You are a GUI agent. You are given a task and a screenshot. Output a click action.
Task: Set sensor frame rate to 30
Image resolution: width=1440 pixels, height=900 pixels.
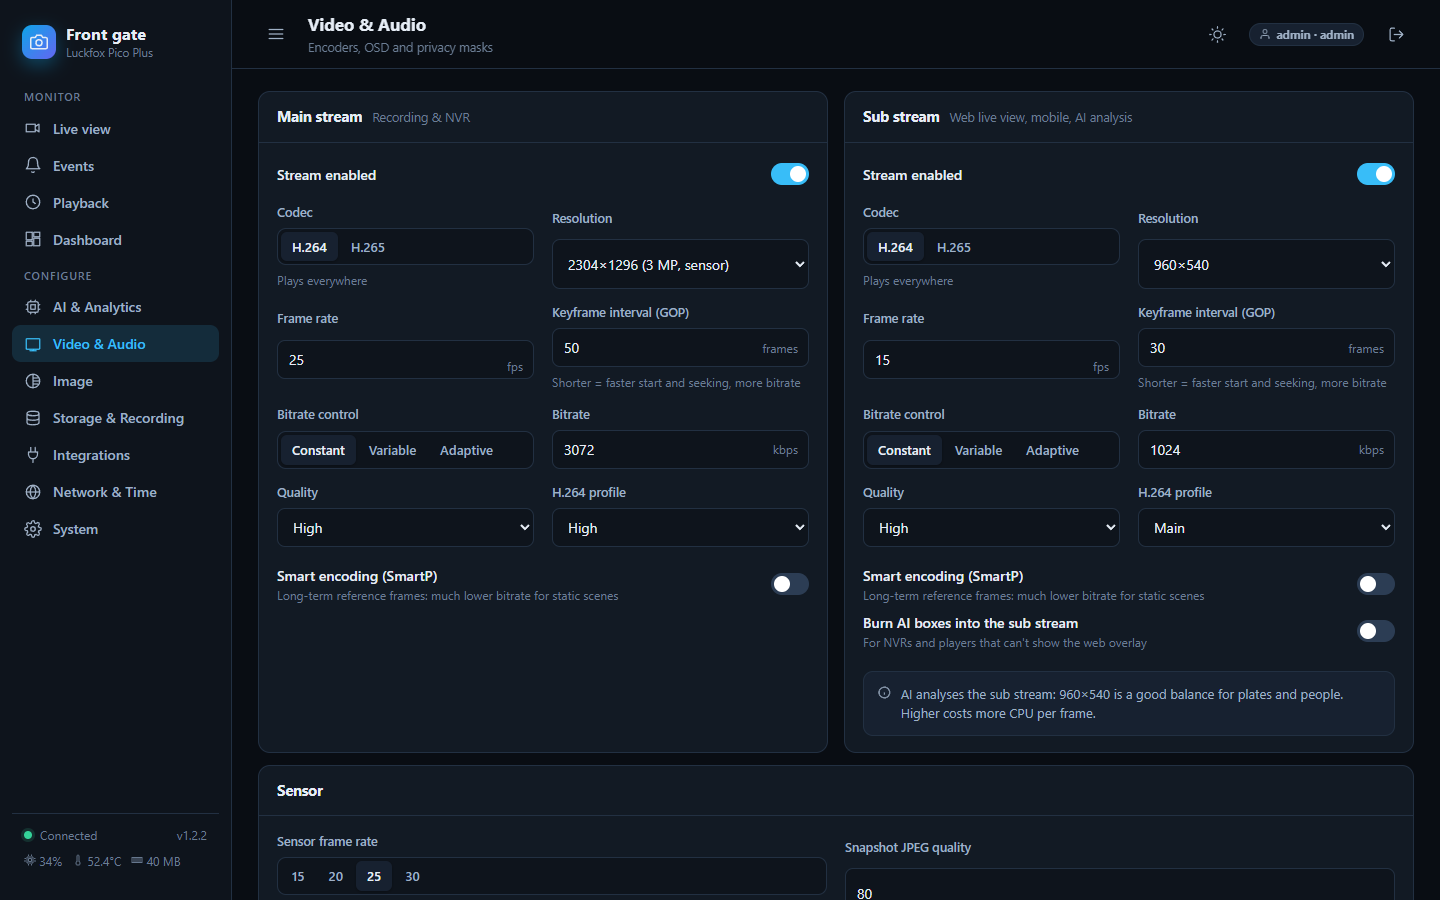pyautogui.click(x=412, y=876)
